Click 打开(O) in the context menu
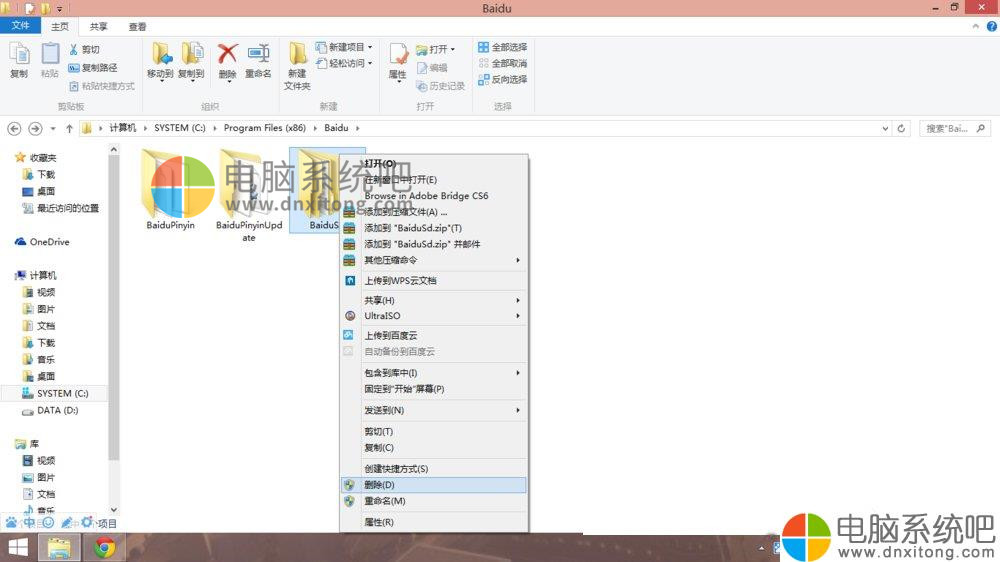This screenshot has width=1000, height=562. pos(434,163)
